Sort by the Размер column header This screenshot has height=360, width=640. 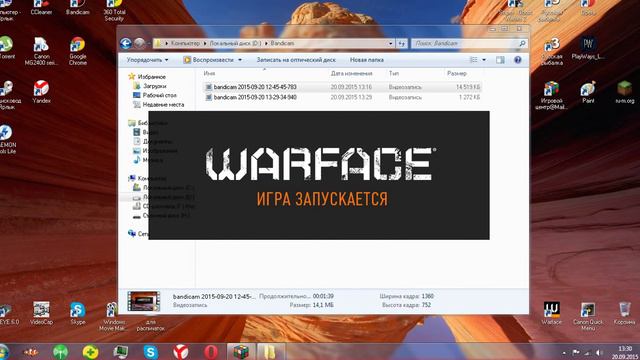point(457,73)
